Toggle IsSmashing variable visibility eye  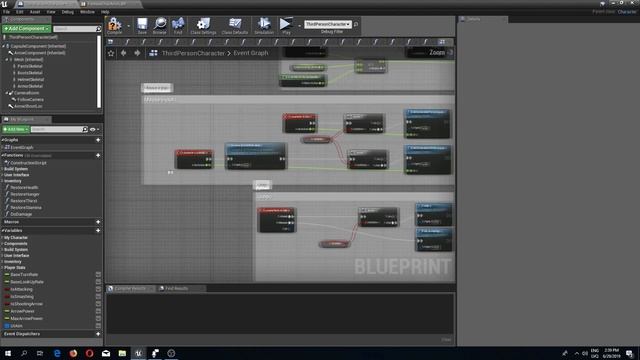98,297
